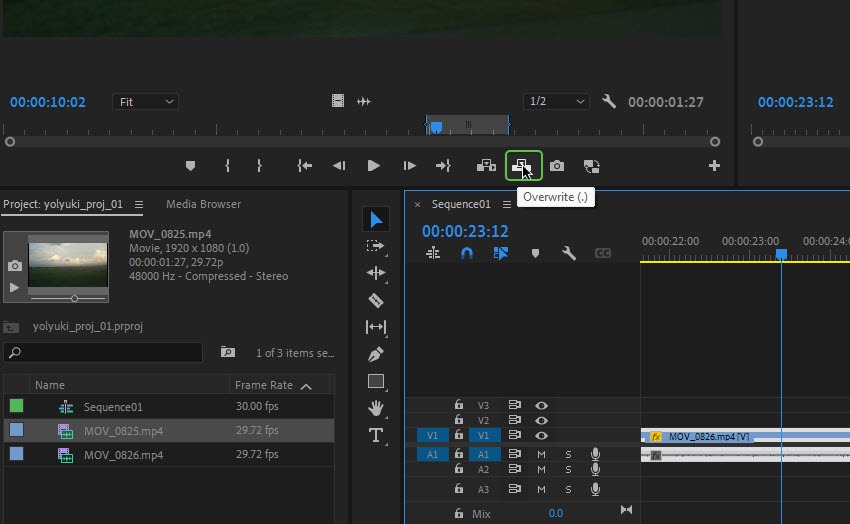Switch to the Media Browser tab
850x524 pixels.
[203, 204]
